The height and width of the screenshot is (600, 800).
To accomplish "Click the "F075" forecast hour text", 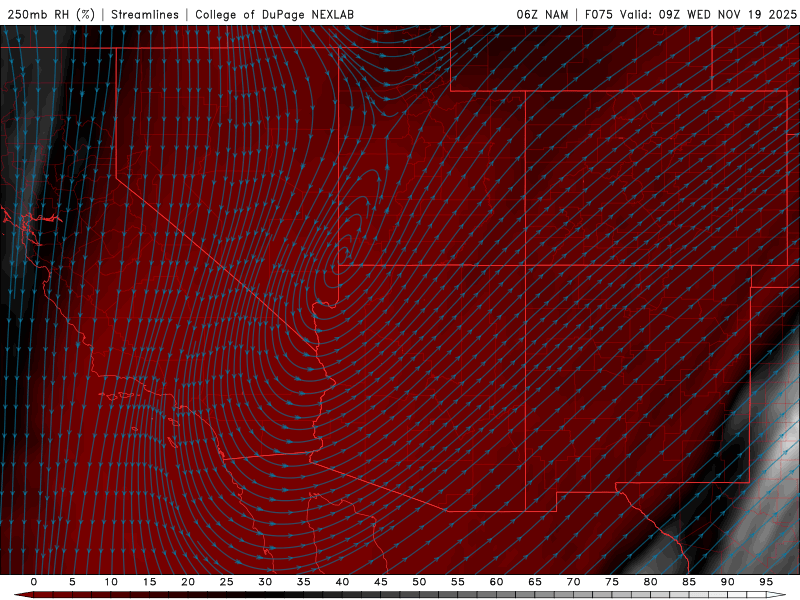I will click(599, 14).
